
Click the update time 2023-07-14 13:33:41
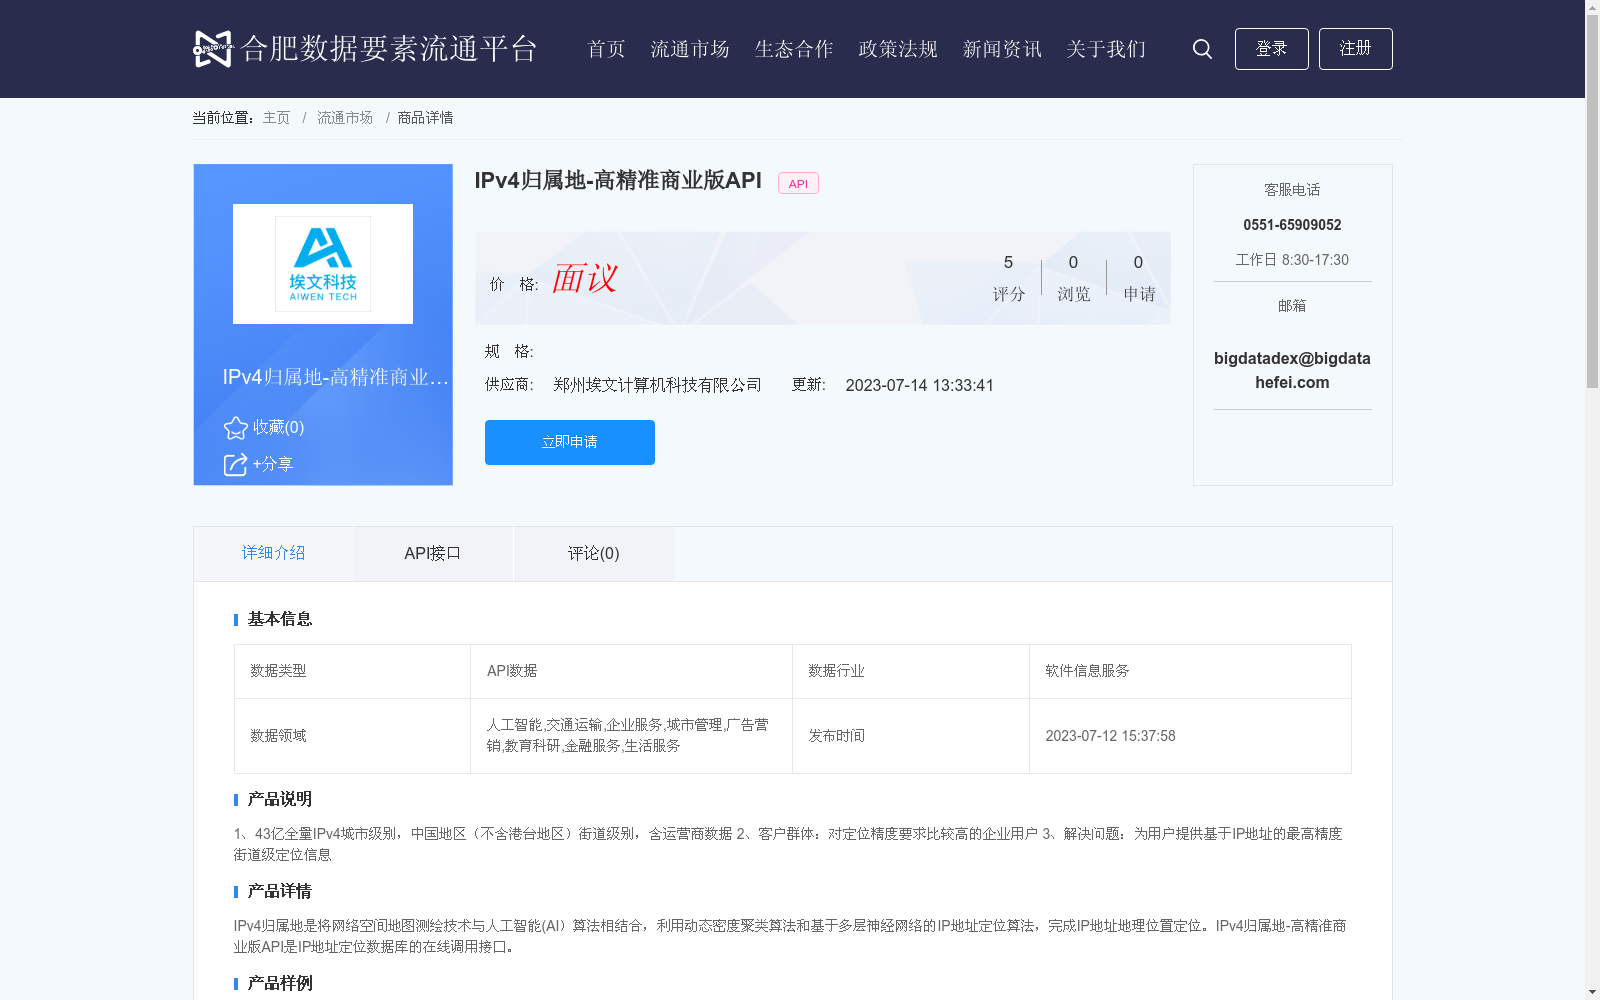point(919,386)
